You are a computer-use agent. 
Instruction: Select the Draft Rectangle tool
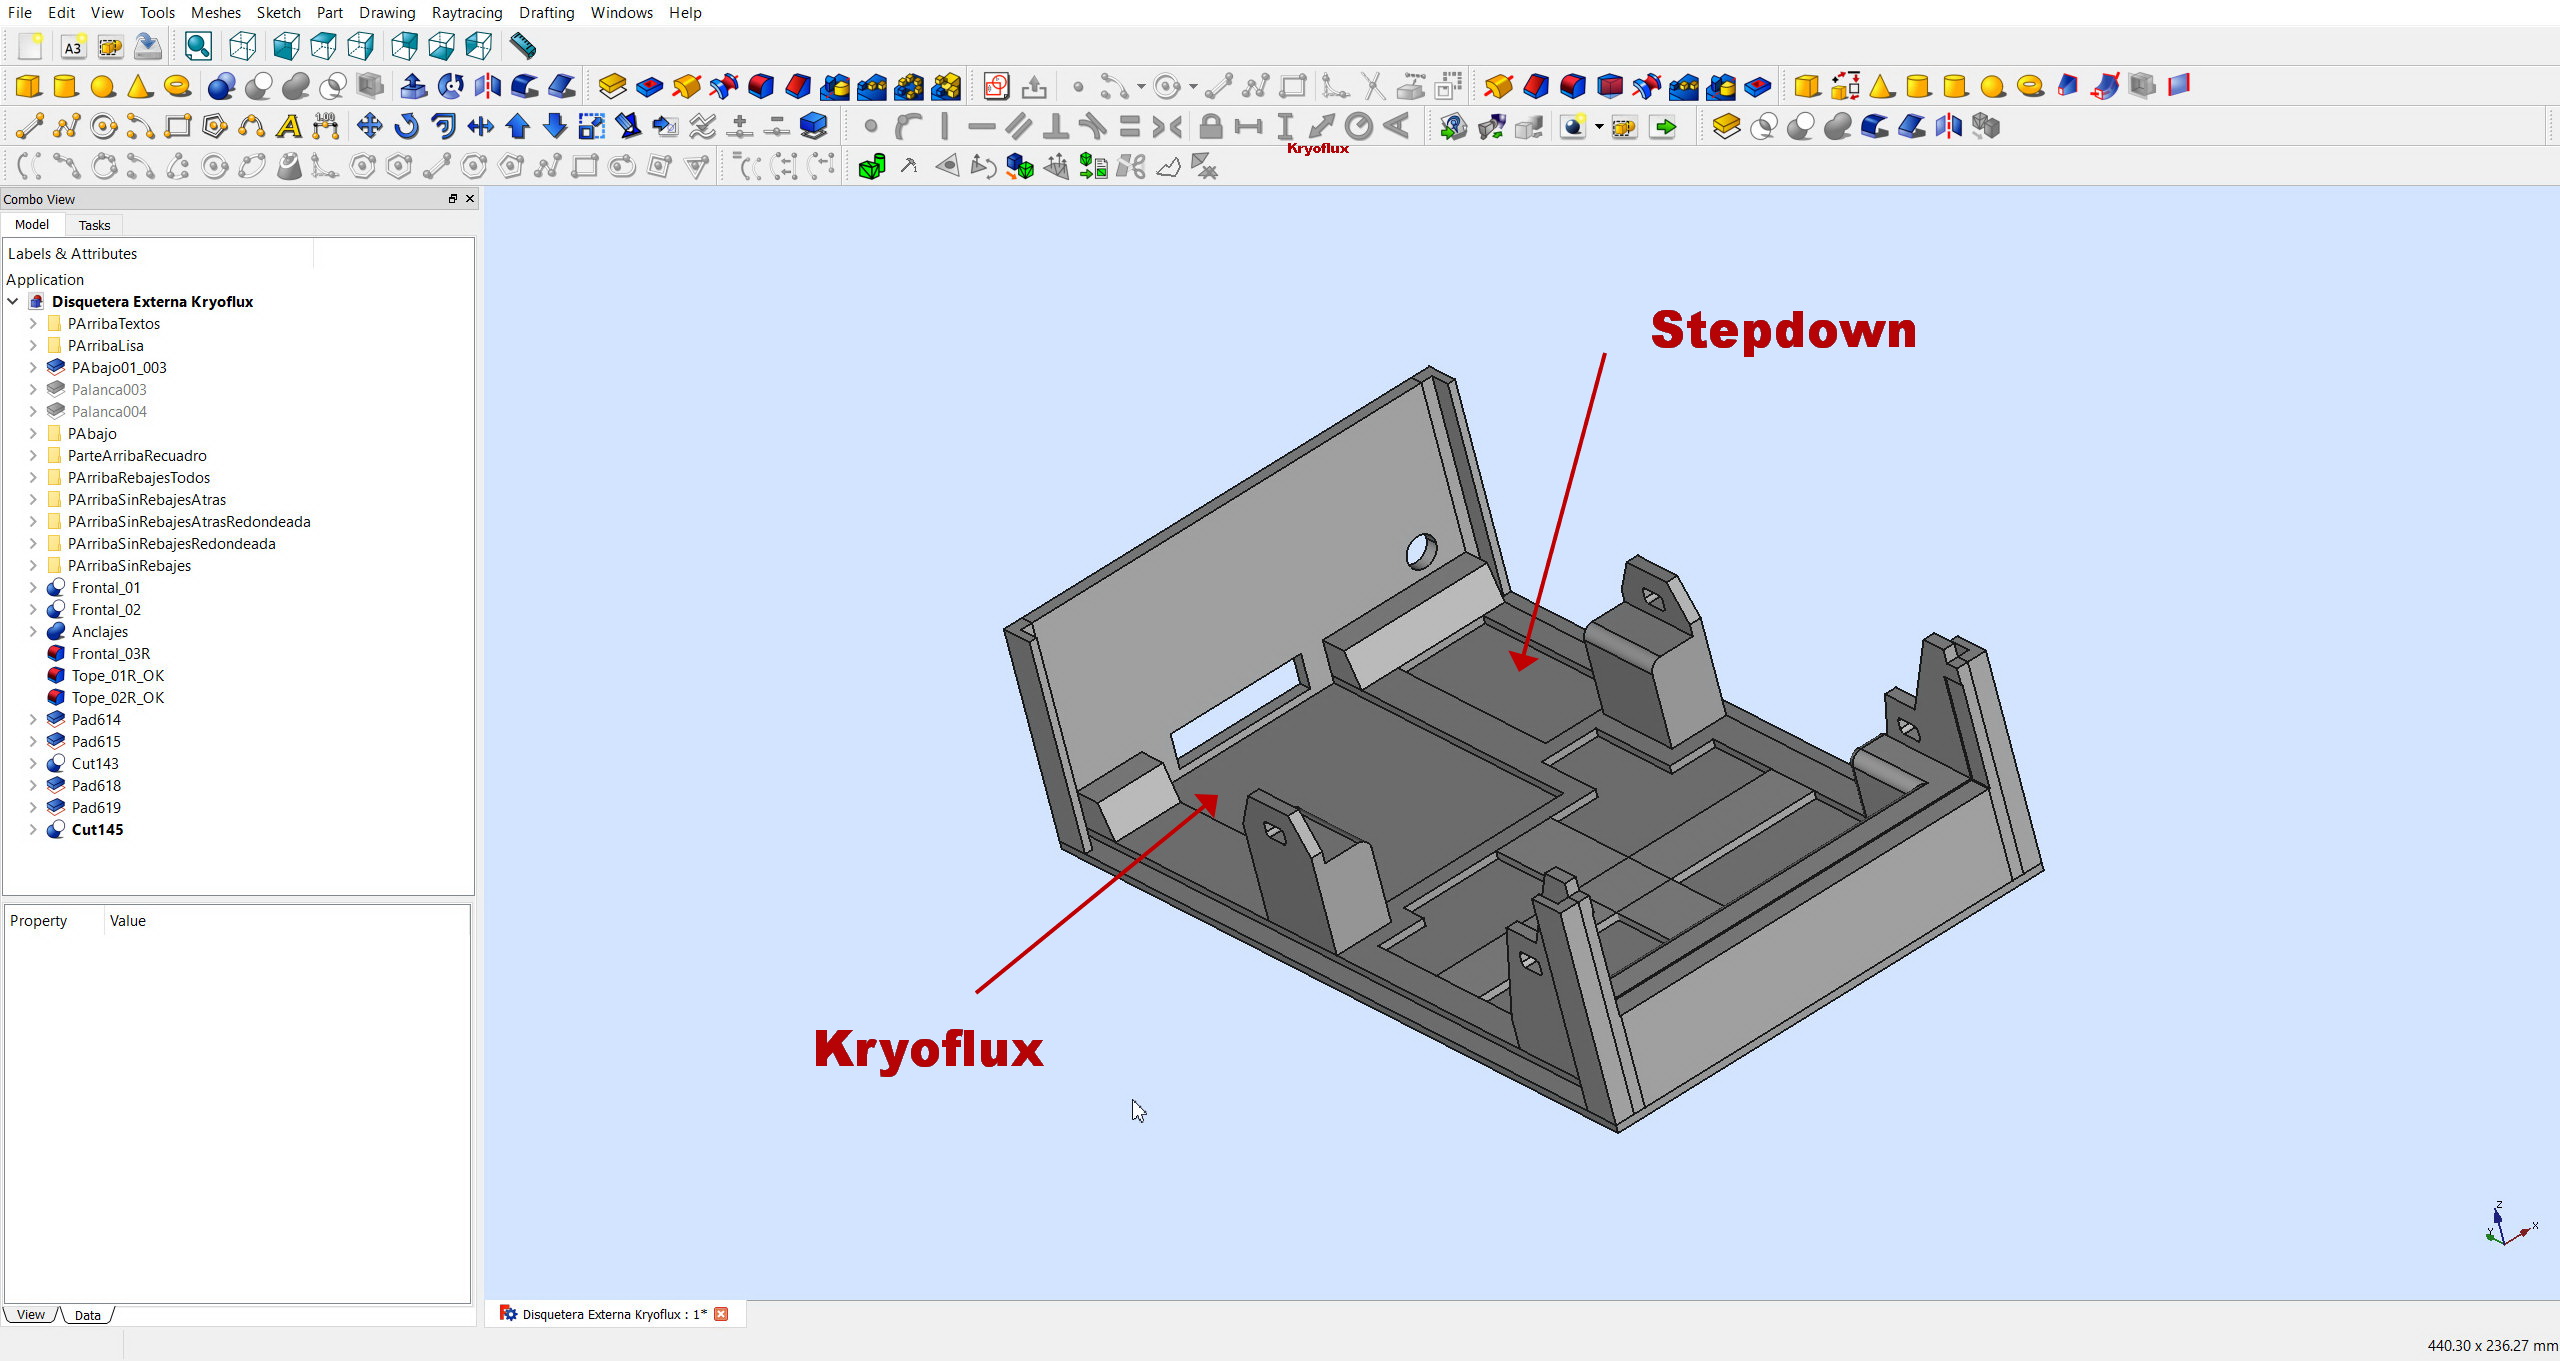click(x=178, y=126)
